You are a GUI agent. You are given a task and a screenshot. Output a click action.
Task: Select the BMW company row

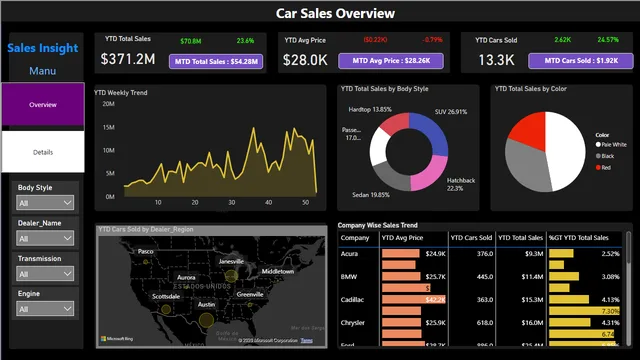pos(480,276)
